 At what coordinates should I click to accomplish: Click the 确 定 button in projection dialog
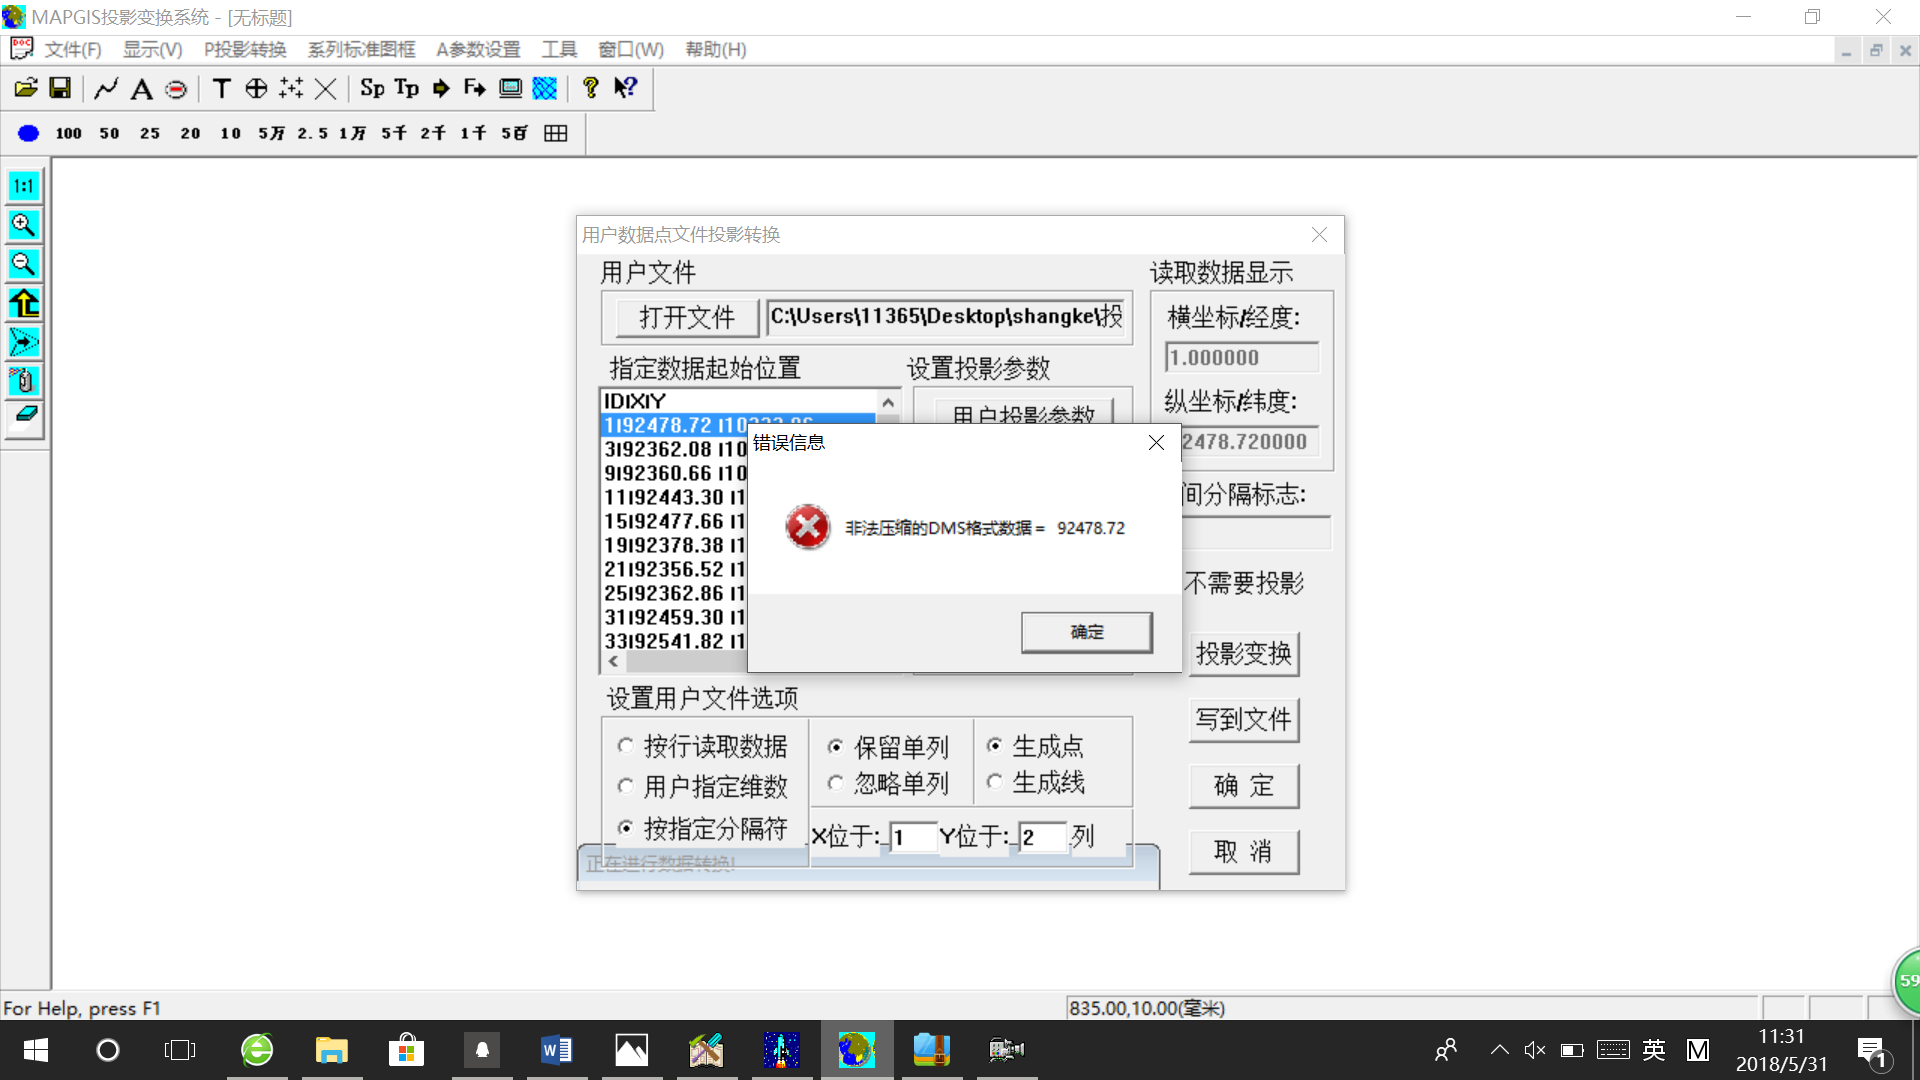pos(1244,786)
